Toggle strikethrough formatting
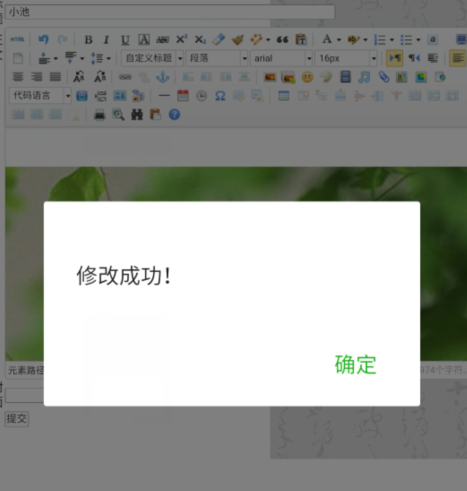The image size is (467, 491). 163,40
